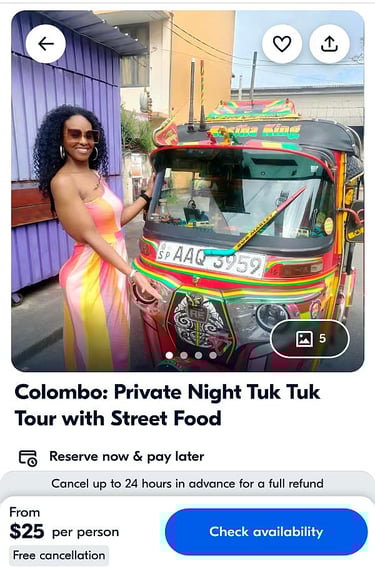Viewport: 375px width, 568px height.
Task: Select the first carousel dot
Action: coord(169,355)
